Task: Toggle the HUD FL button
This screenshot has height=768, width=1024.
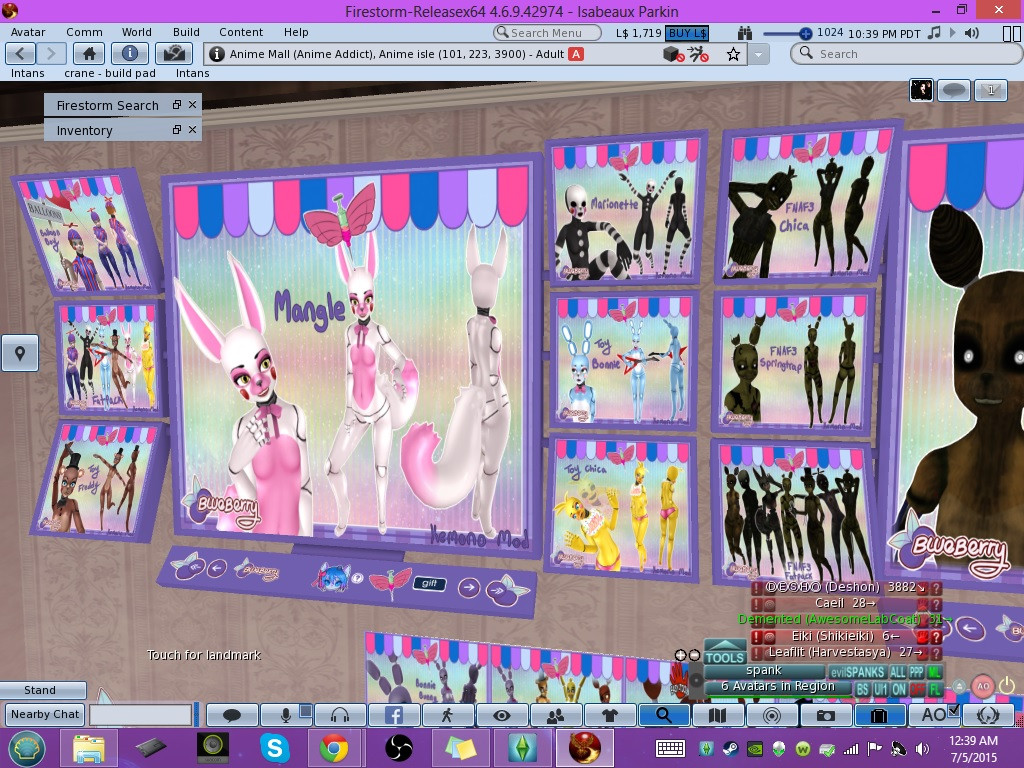Action: pyautogui.click(x=935, y=689)
